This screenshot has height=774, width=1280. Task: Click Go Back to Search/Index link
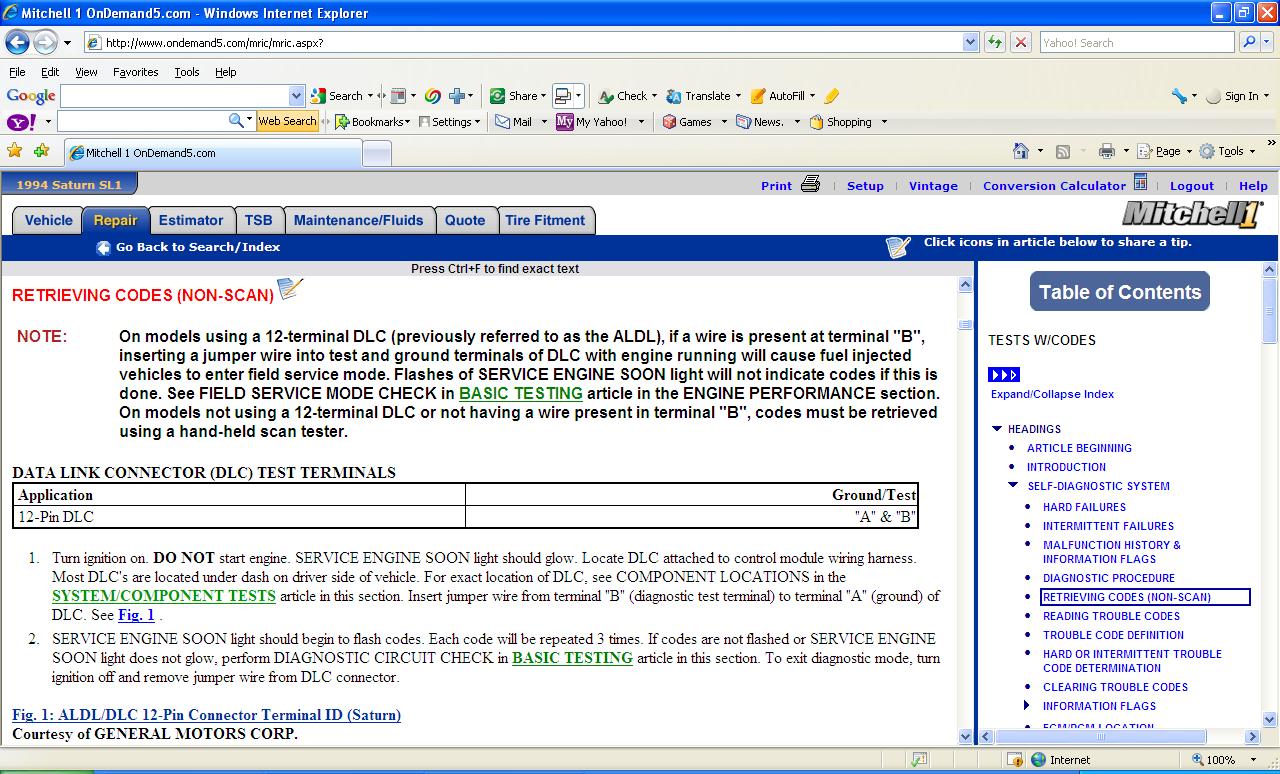(198, 247)
